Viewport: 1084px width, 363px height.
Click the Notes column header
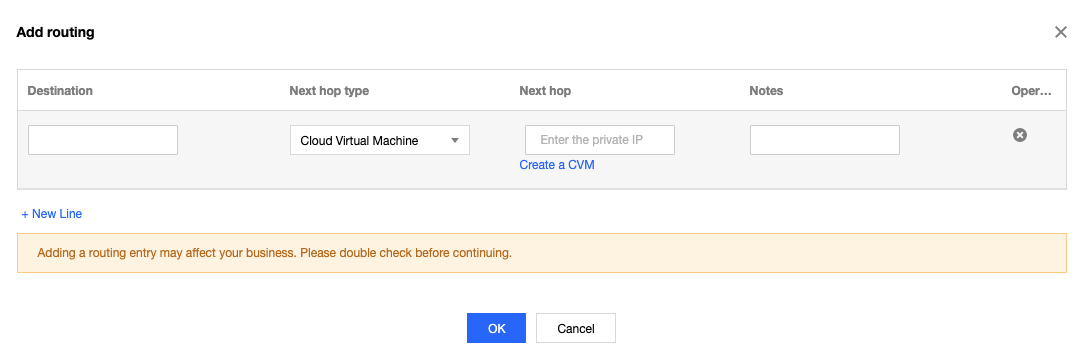click(x=766, y=91)
